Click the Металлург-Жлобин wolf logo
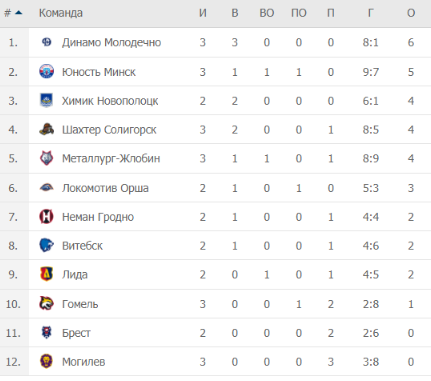This screenshot has width=431, height=381. [46, 158]
